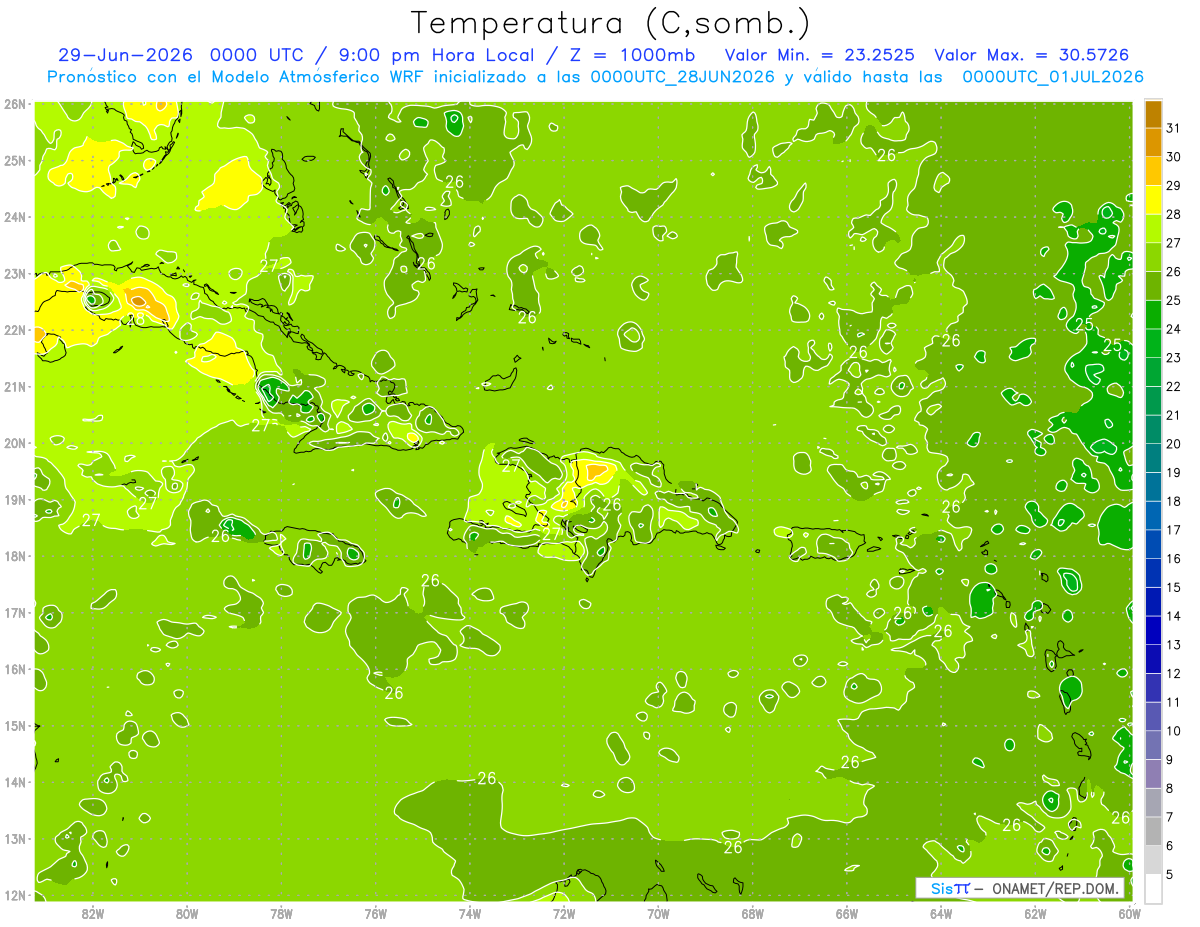1200x927 pixels.
Task: Click the 64W longitude axis label
Action: pos(941,912)
